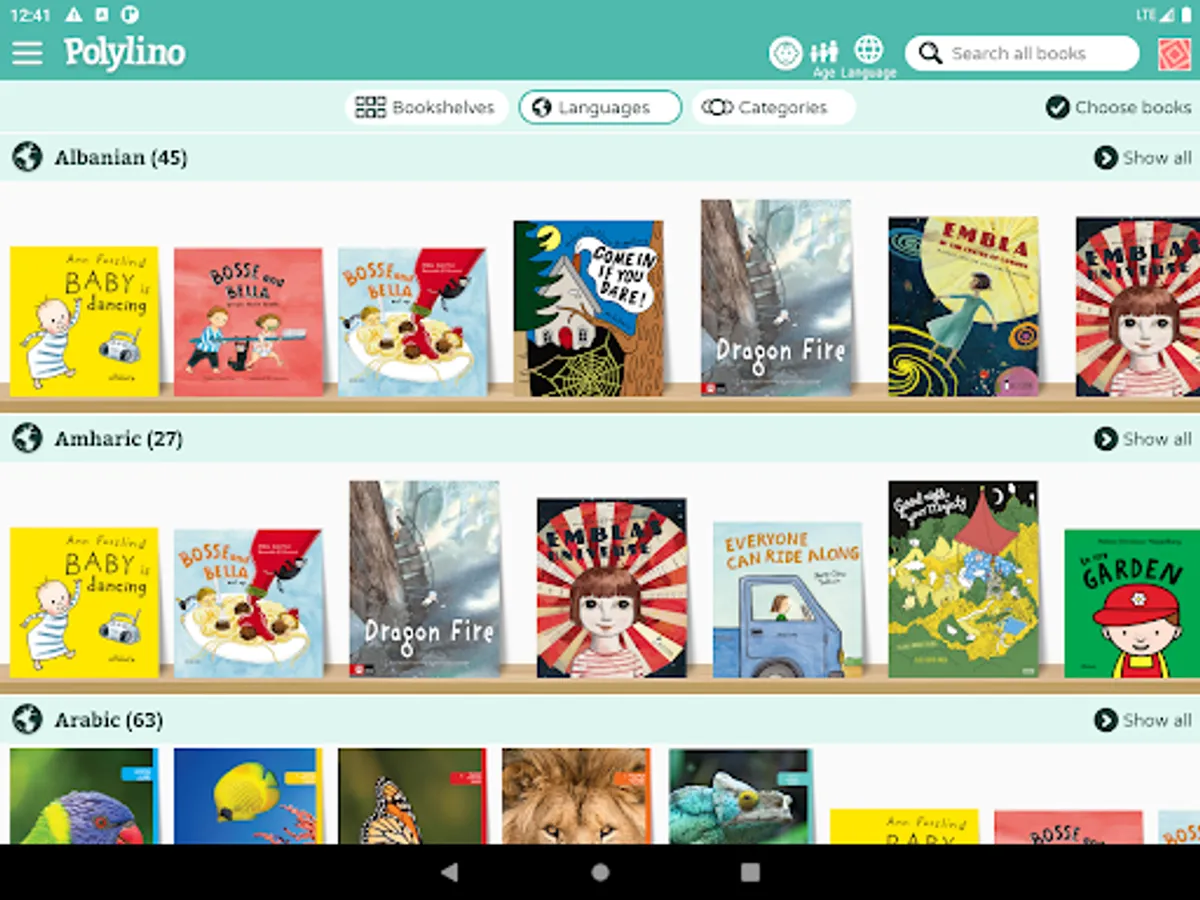Open the lion book cover

coord(576,796)
